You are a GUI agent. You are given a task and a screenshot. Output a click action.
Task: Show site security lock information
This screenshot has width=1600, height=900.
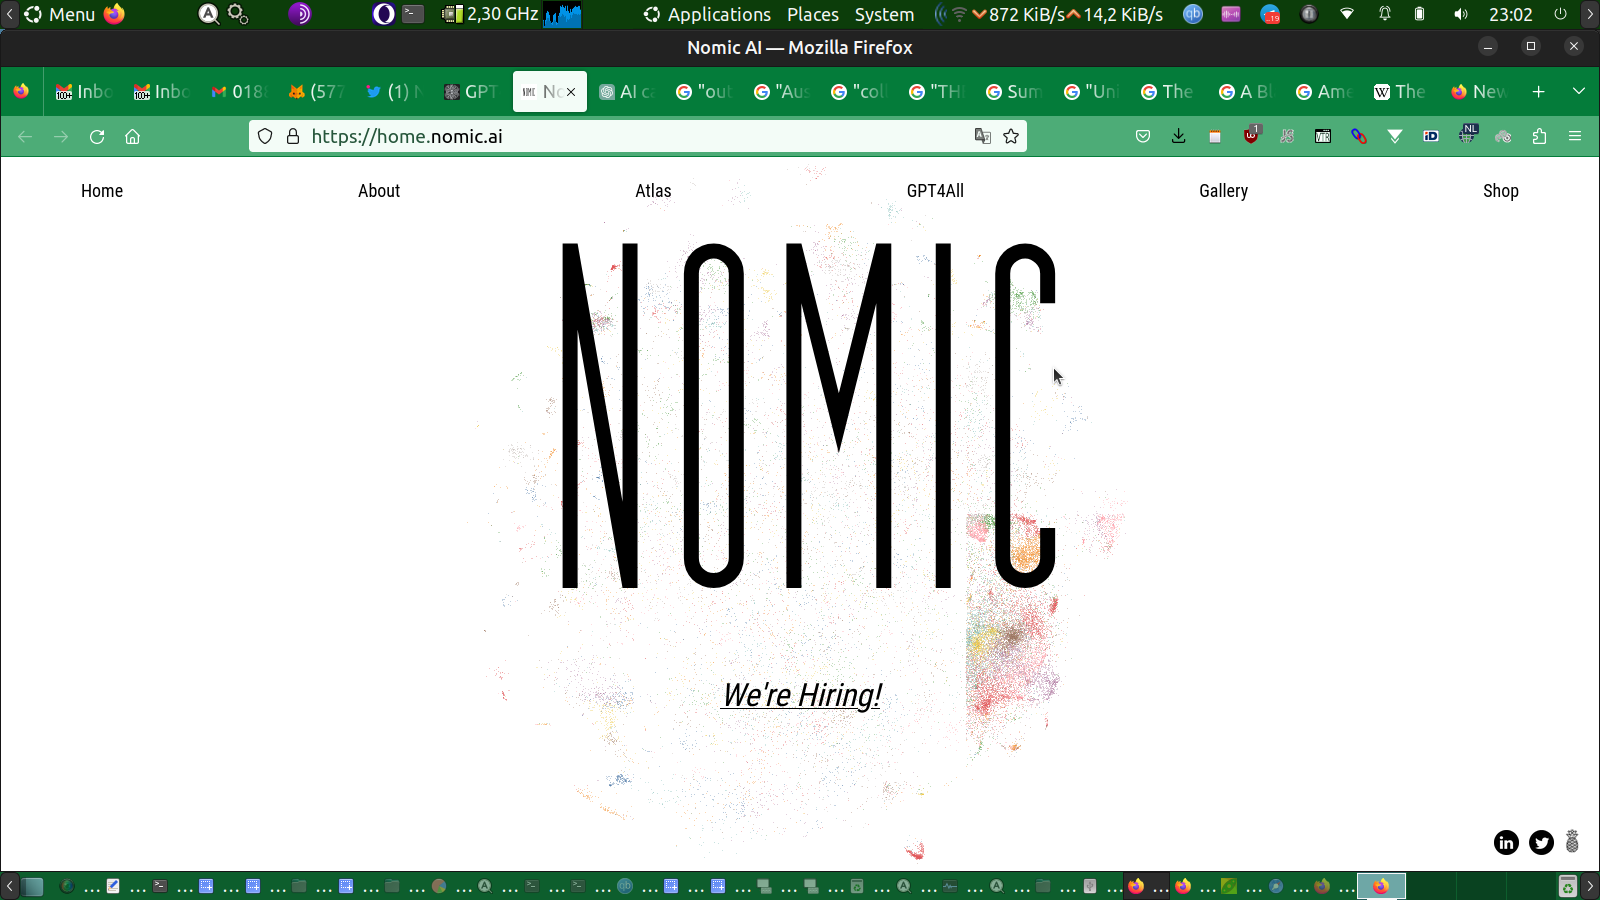(x=293, y=137)
